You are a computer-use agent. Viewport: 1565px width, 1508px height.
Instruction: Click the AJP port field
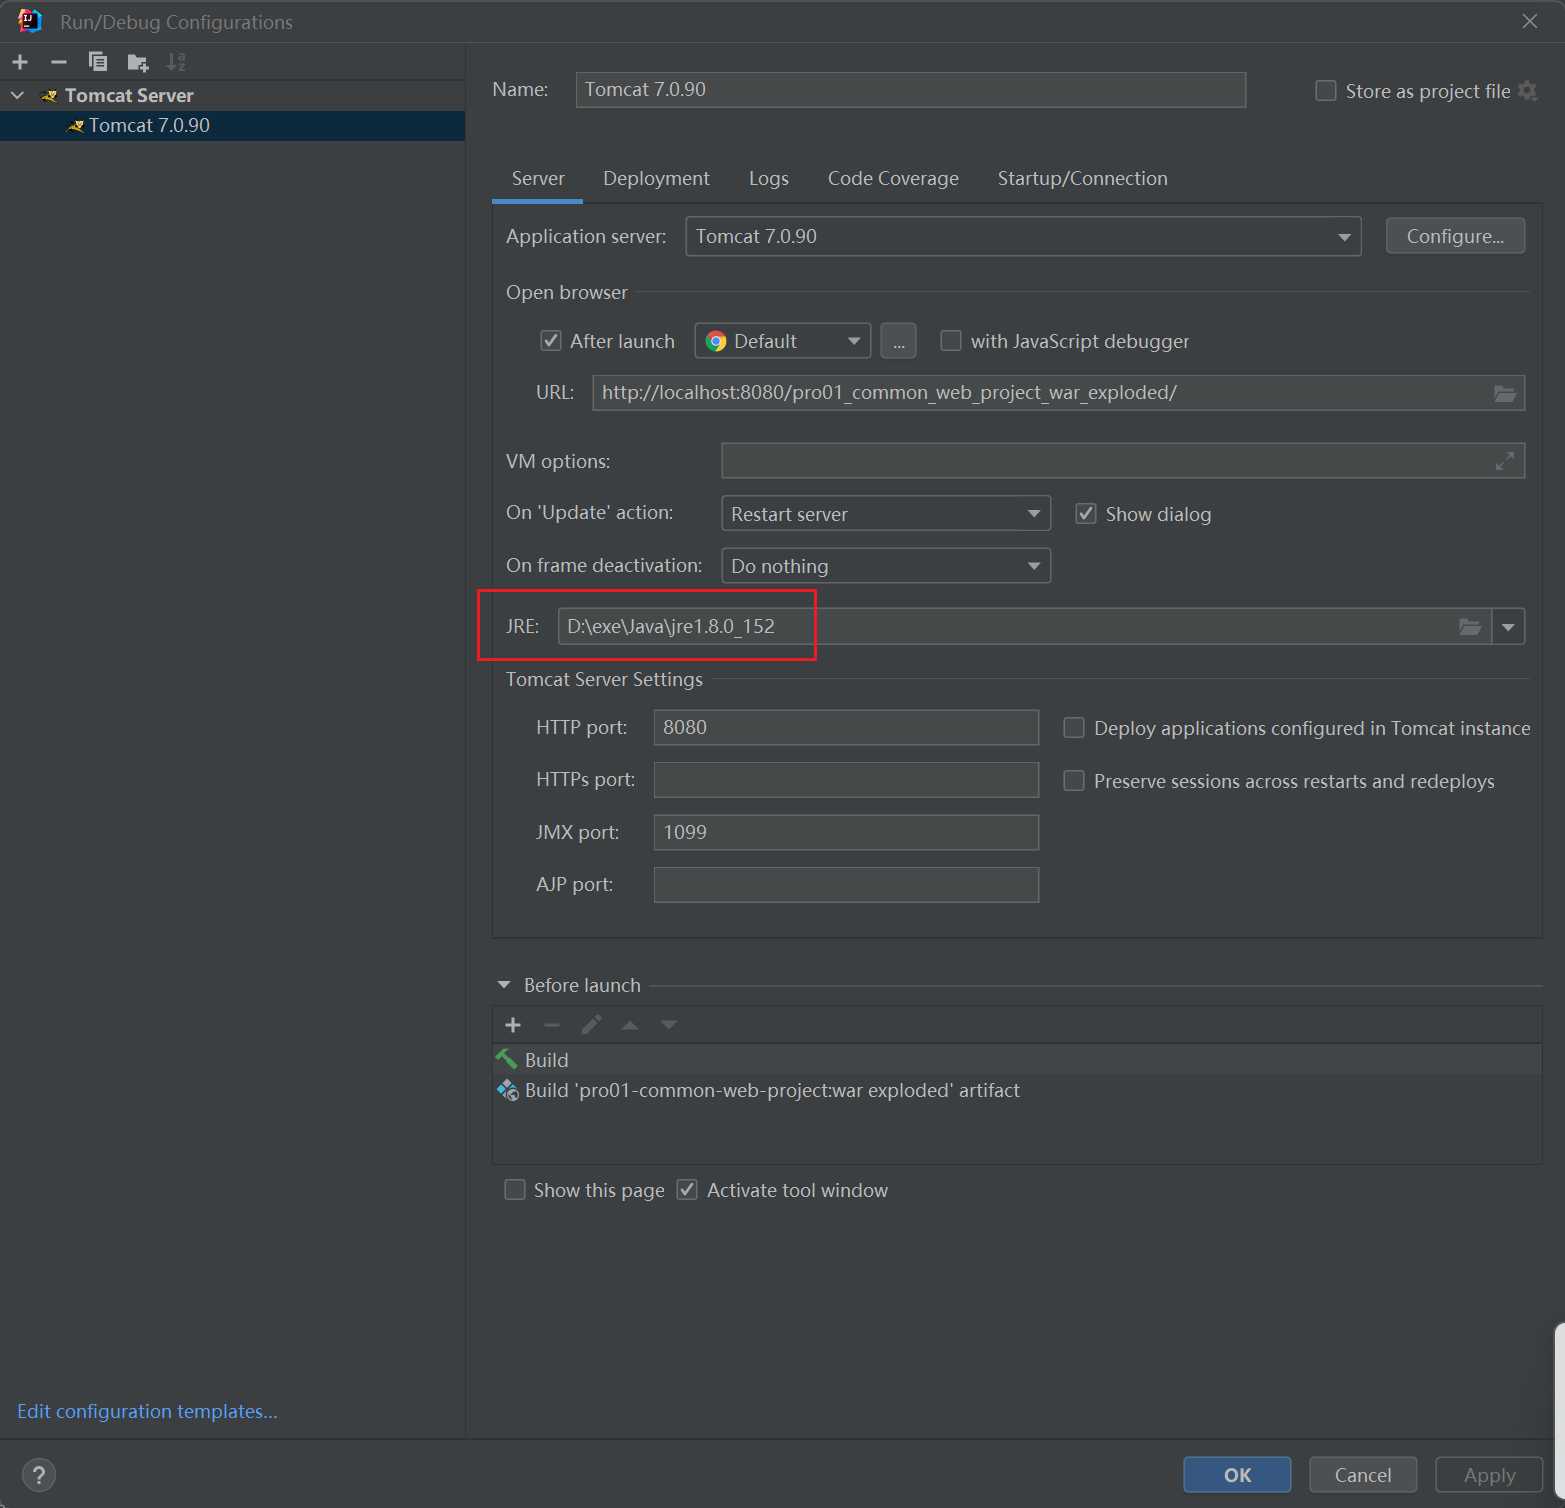click(x=846, y=885)
